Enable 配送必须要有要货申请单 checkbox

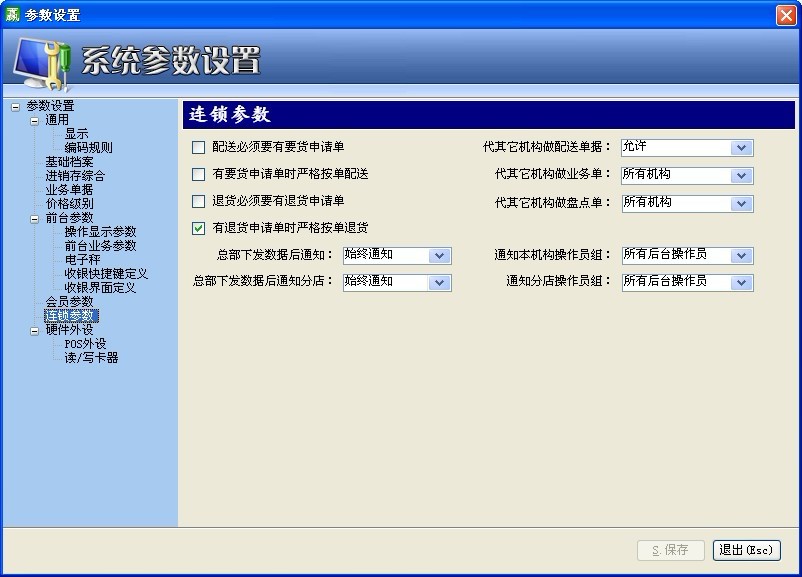tap(198, 148)
